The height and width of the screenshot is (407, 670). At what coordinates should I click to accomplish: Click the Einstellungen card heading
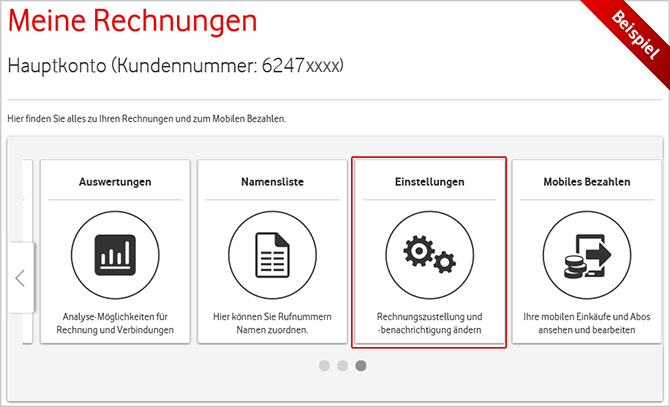tap(429, 182)
